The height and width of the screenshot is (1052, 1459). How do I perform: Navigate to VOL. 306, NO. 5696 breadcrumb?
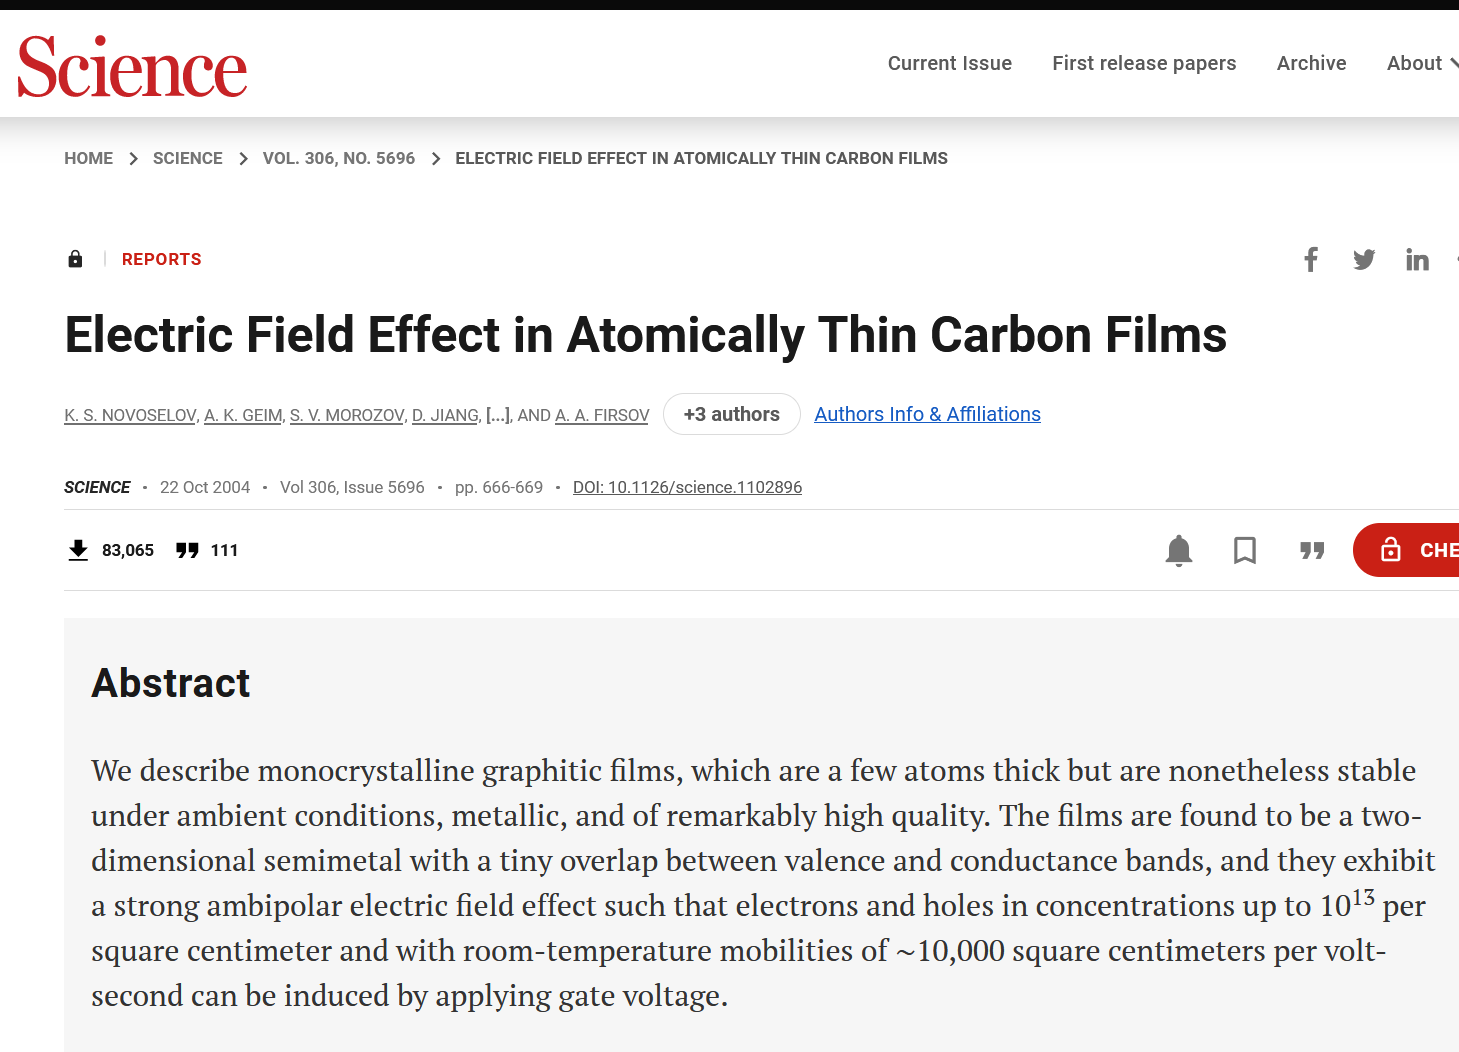point(339,158)
